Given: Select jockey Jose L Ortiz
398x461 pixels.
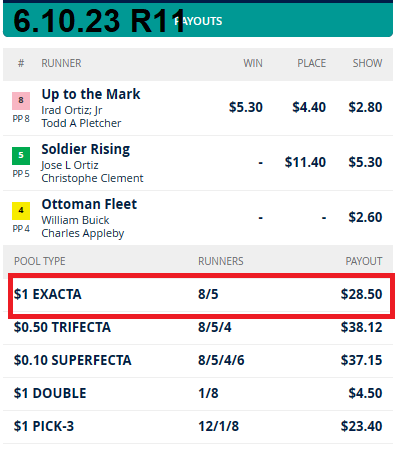Looking at the screenshot, I should [x=70, y=165].
